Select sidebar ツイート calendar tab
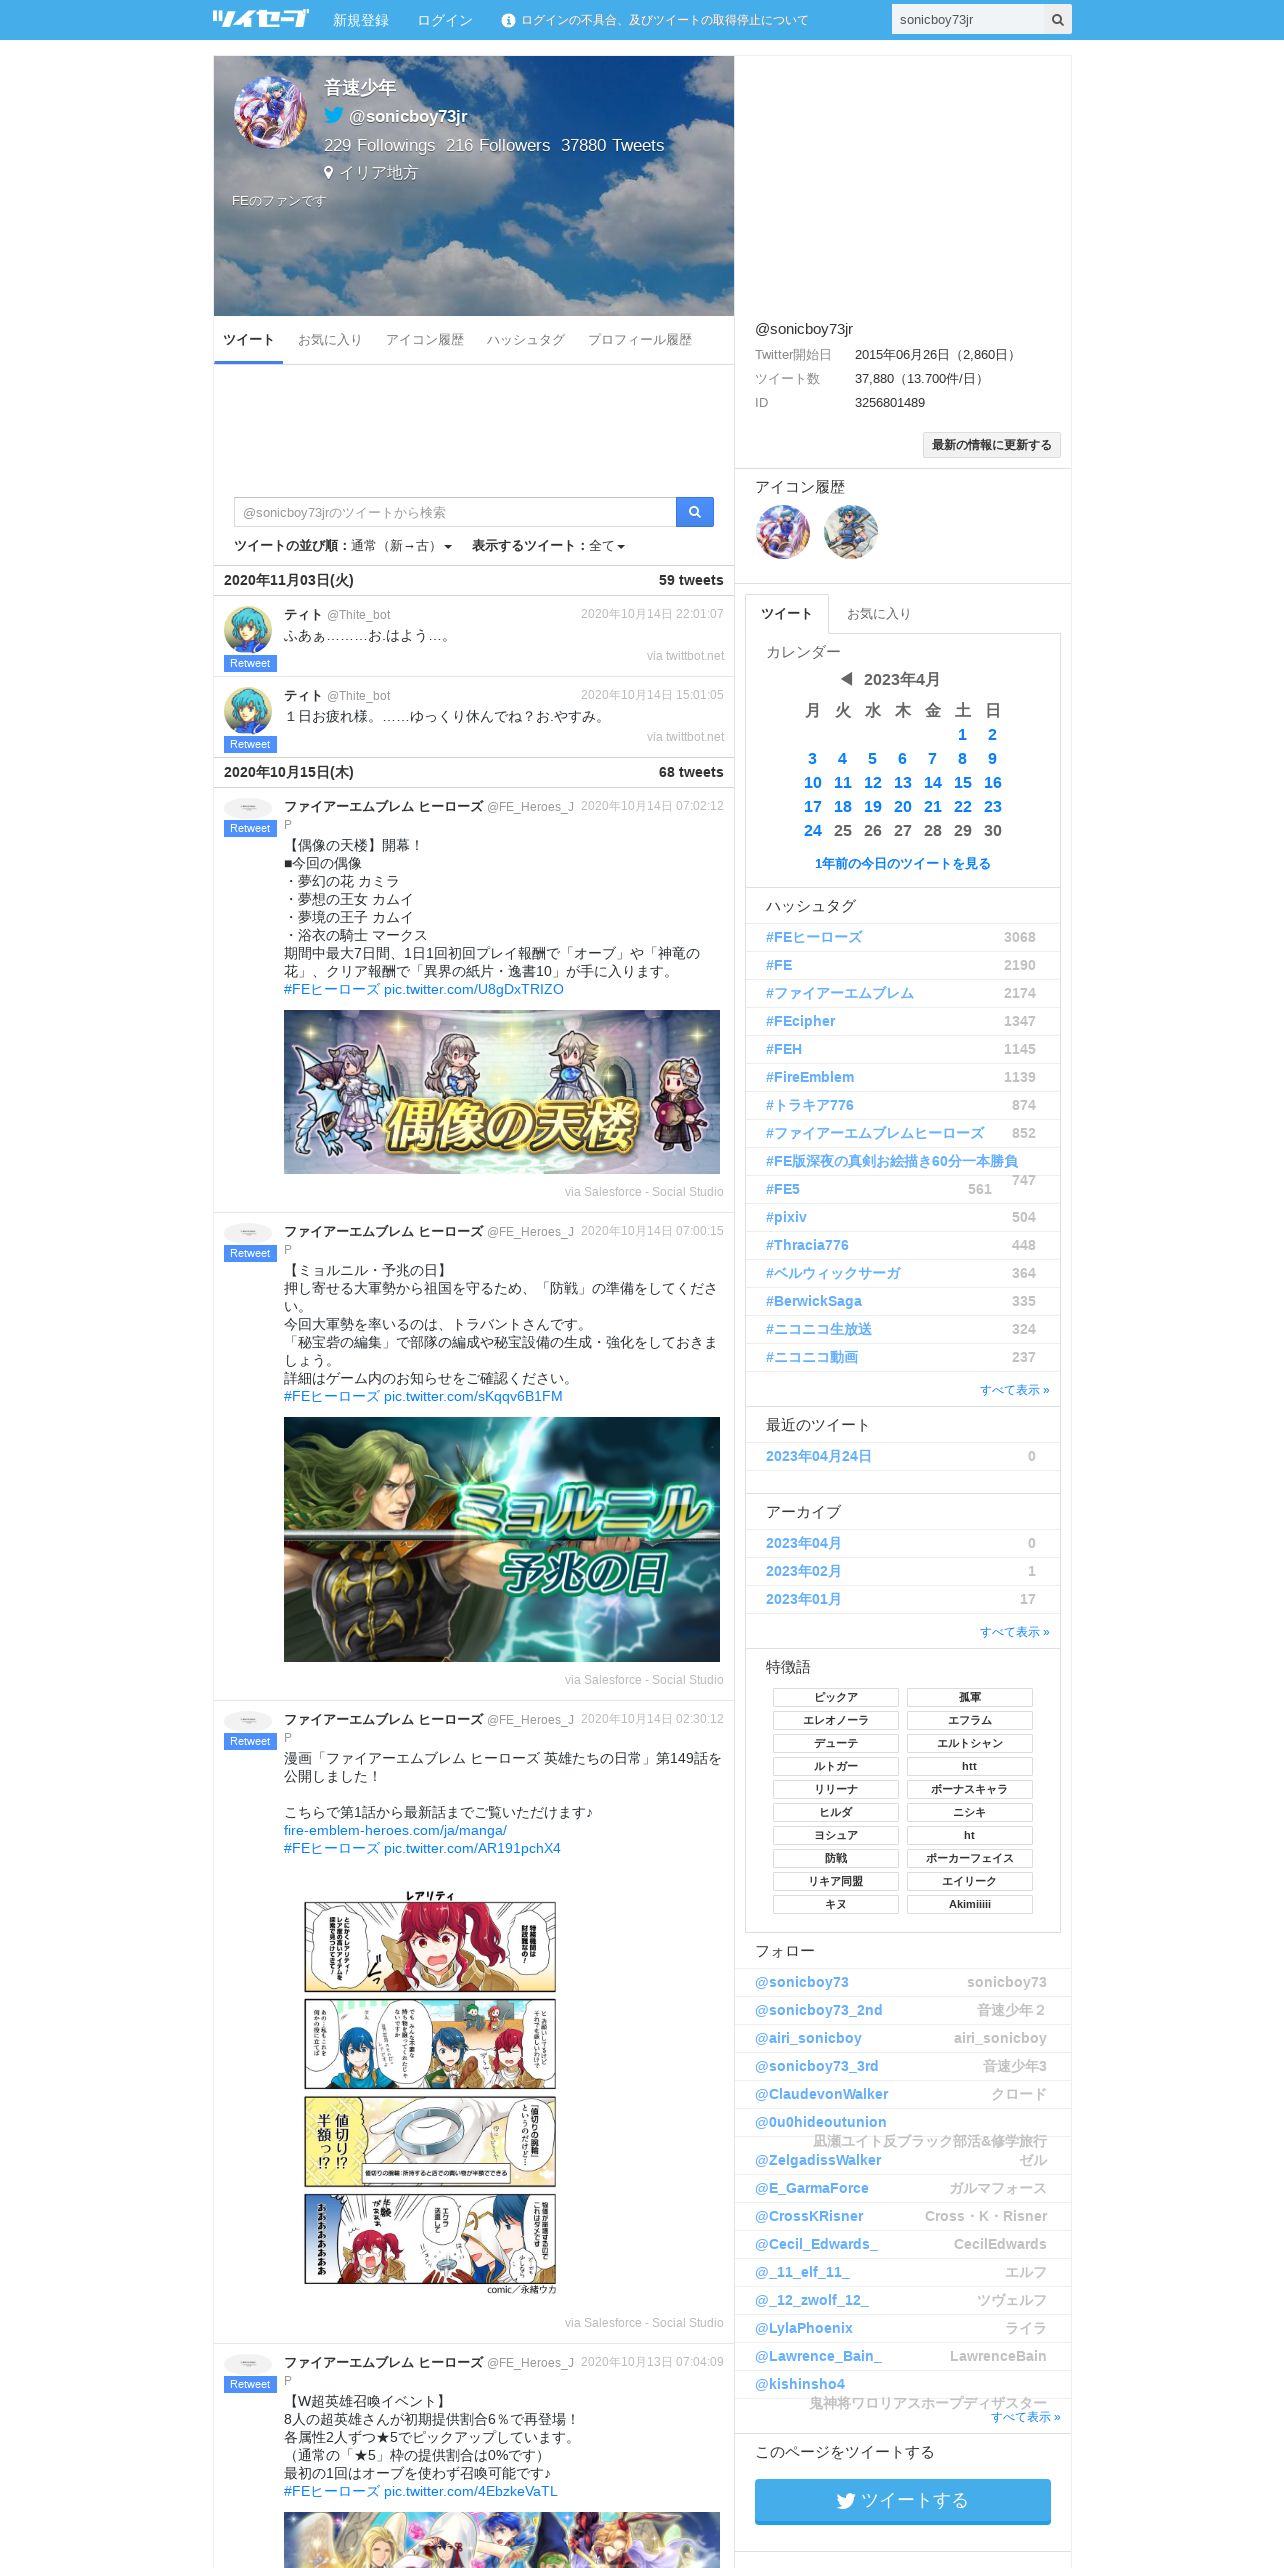 (787, 614)
